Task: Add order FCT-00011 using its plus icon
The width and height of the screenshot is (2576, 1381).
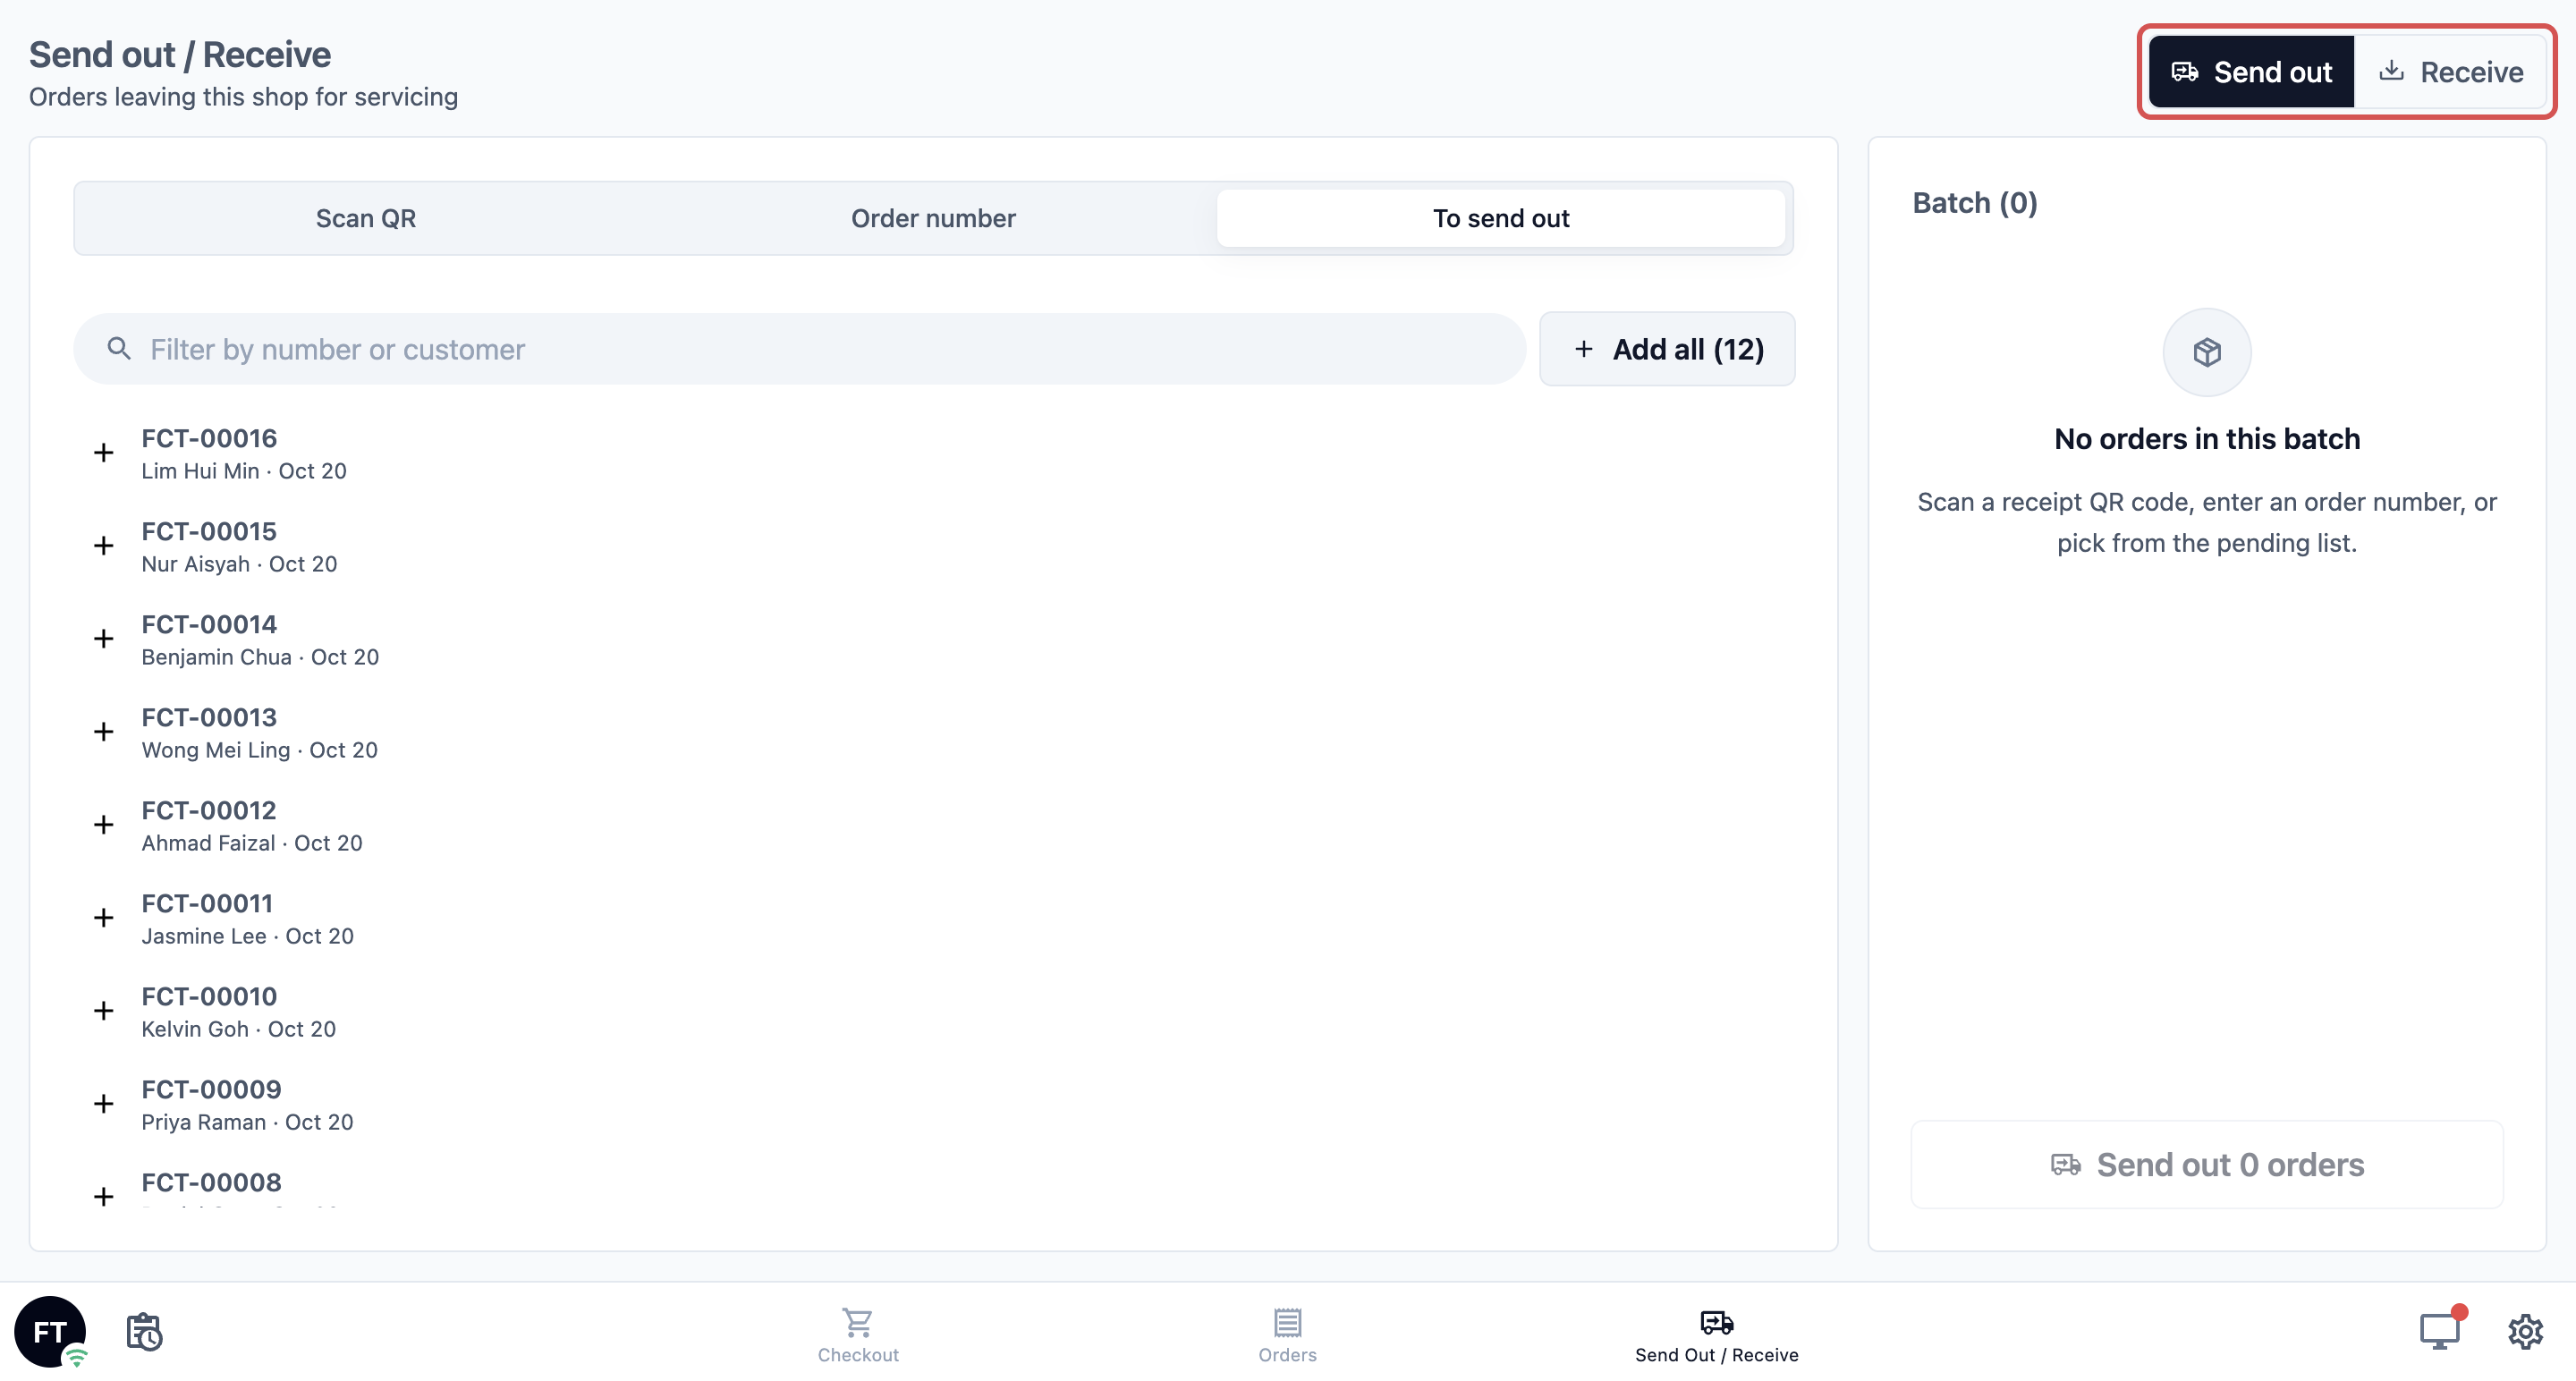Action: (103, 918)
